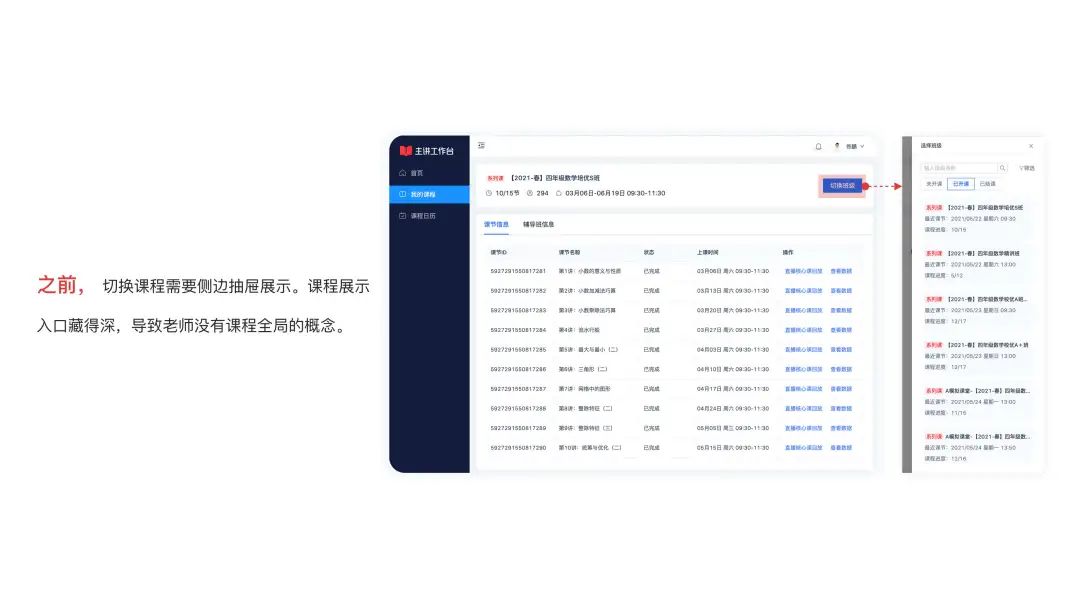Select drawer class 四年级数学培优S班 with progress 10/15
The height and width of the screenshot is (608, 1080).
coord(976,218)
